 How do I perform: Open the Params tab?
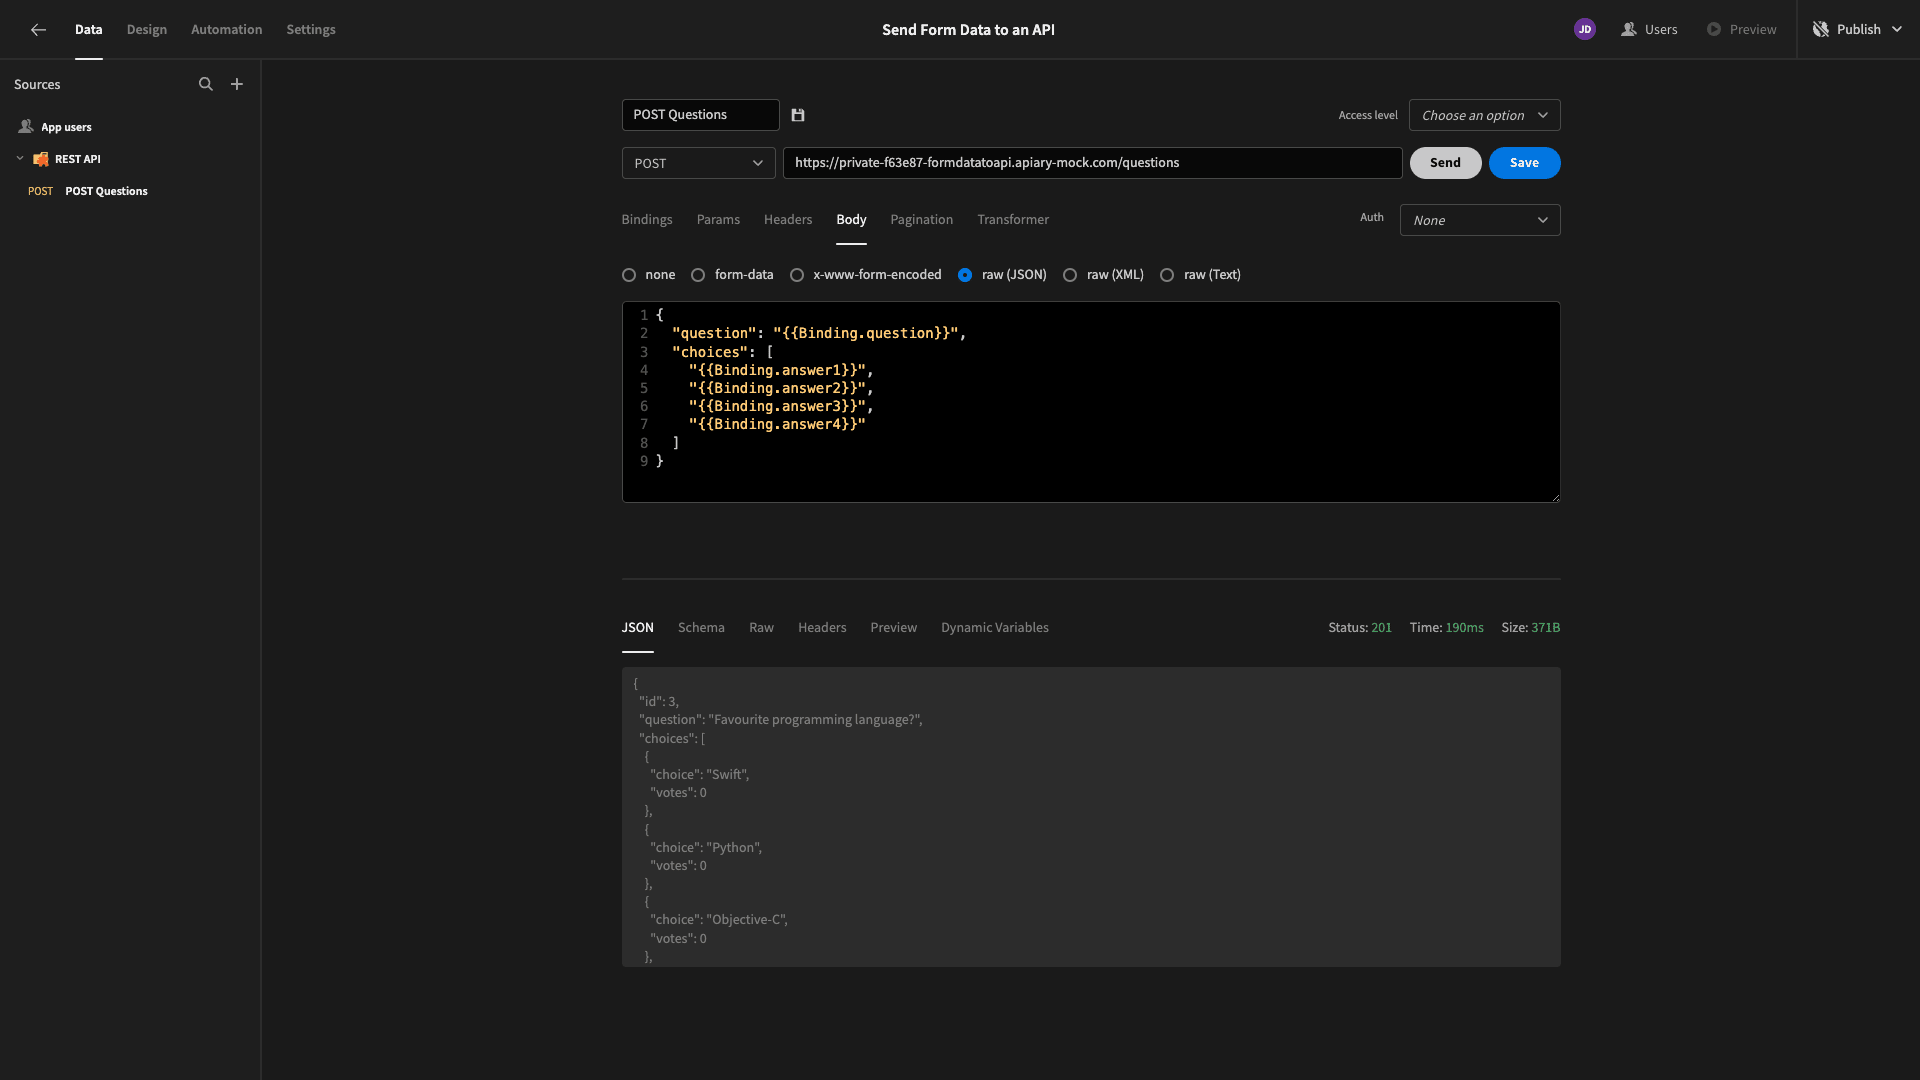coord(718,220)
